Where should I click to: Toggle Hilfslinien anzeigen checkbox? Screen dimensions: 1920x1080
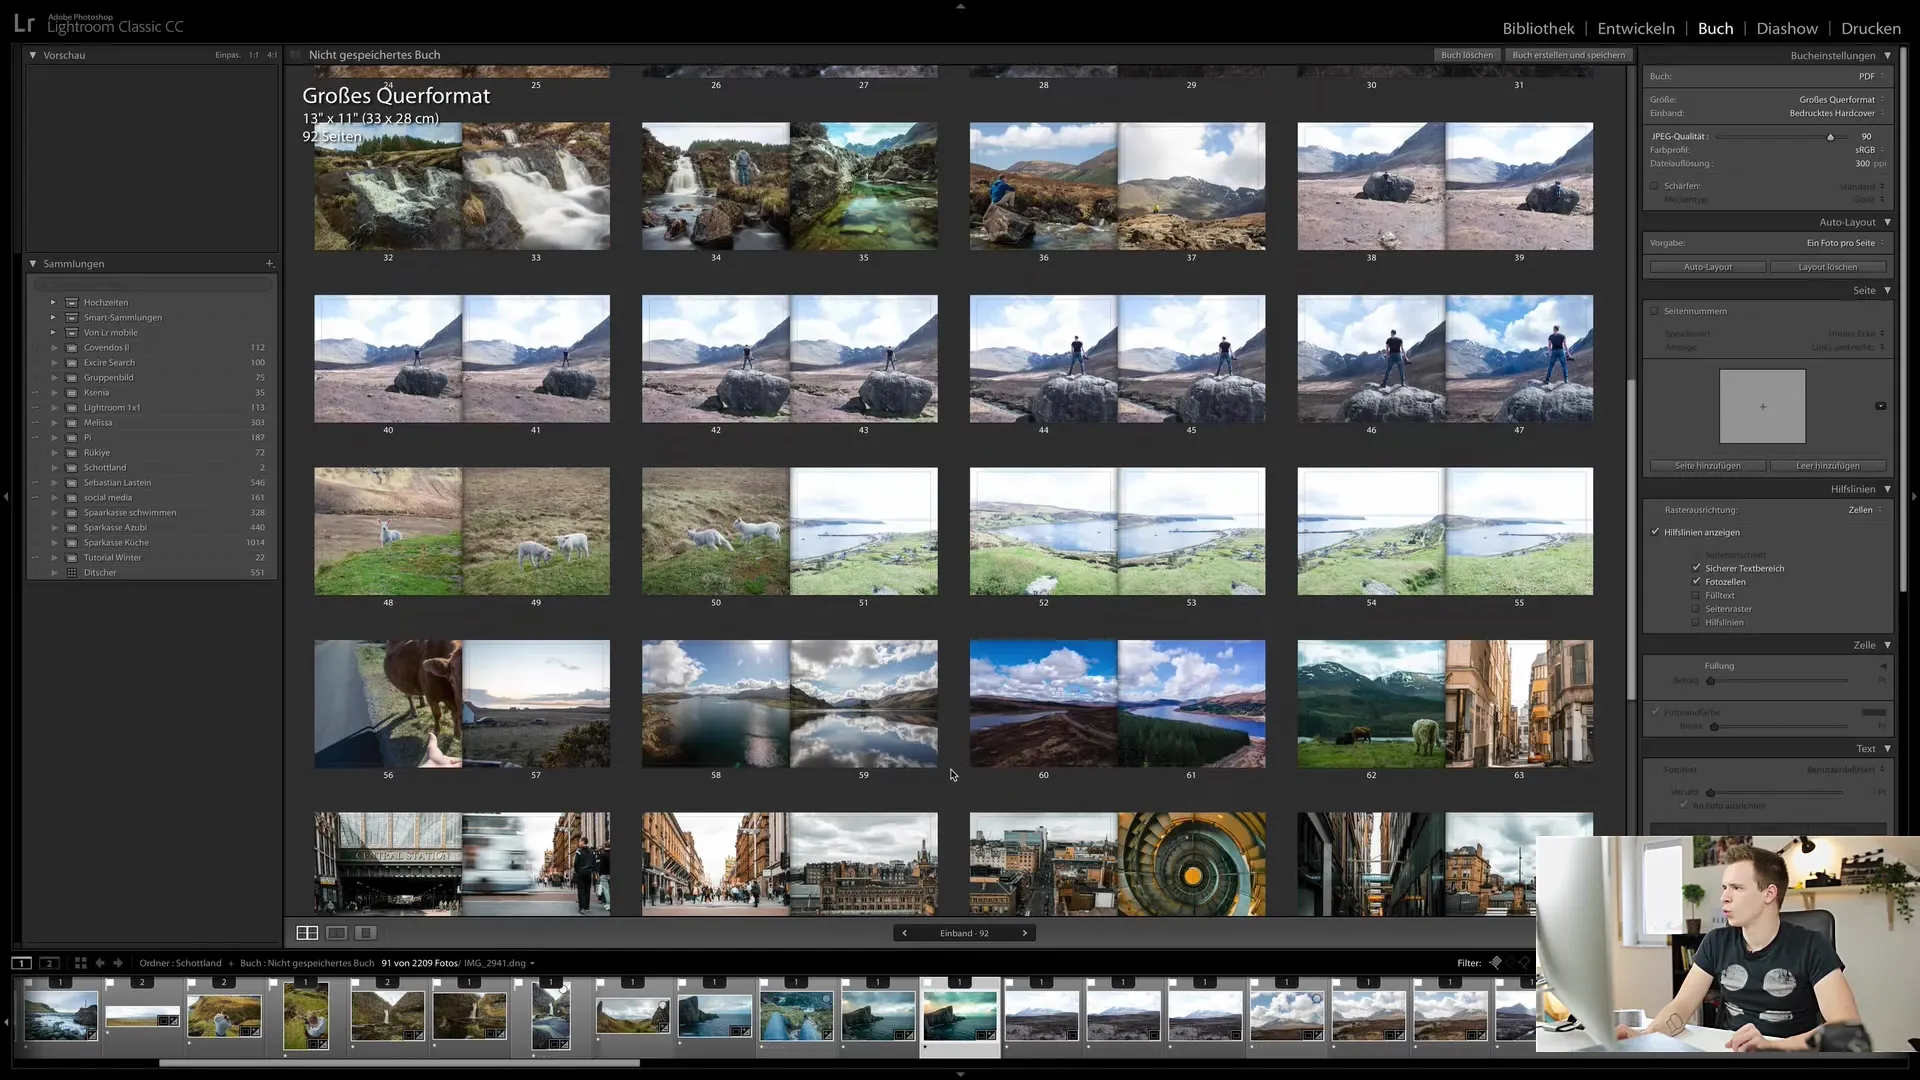[1655, 532]
